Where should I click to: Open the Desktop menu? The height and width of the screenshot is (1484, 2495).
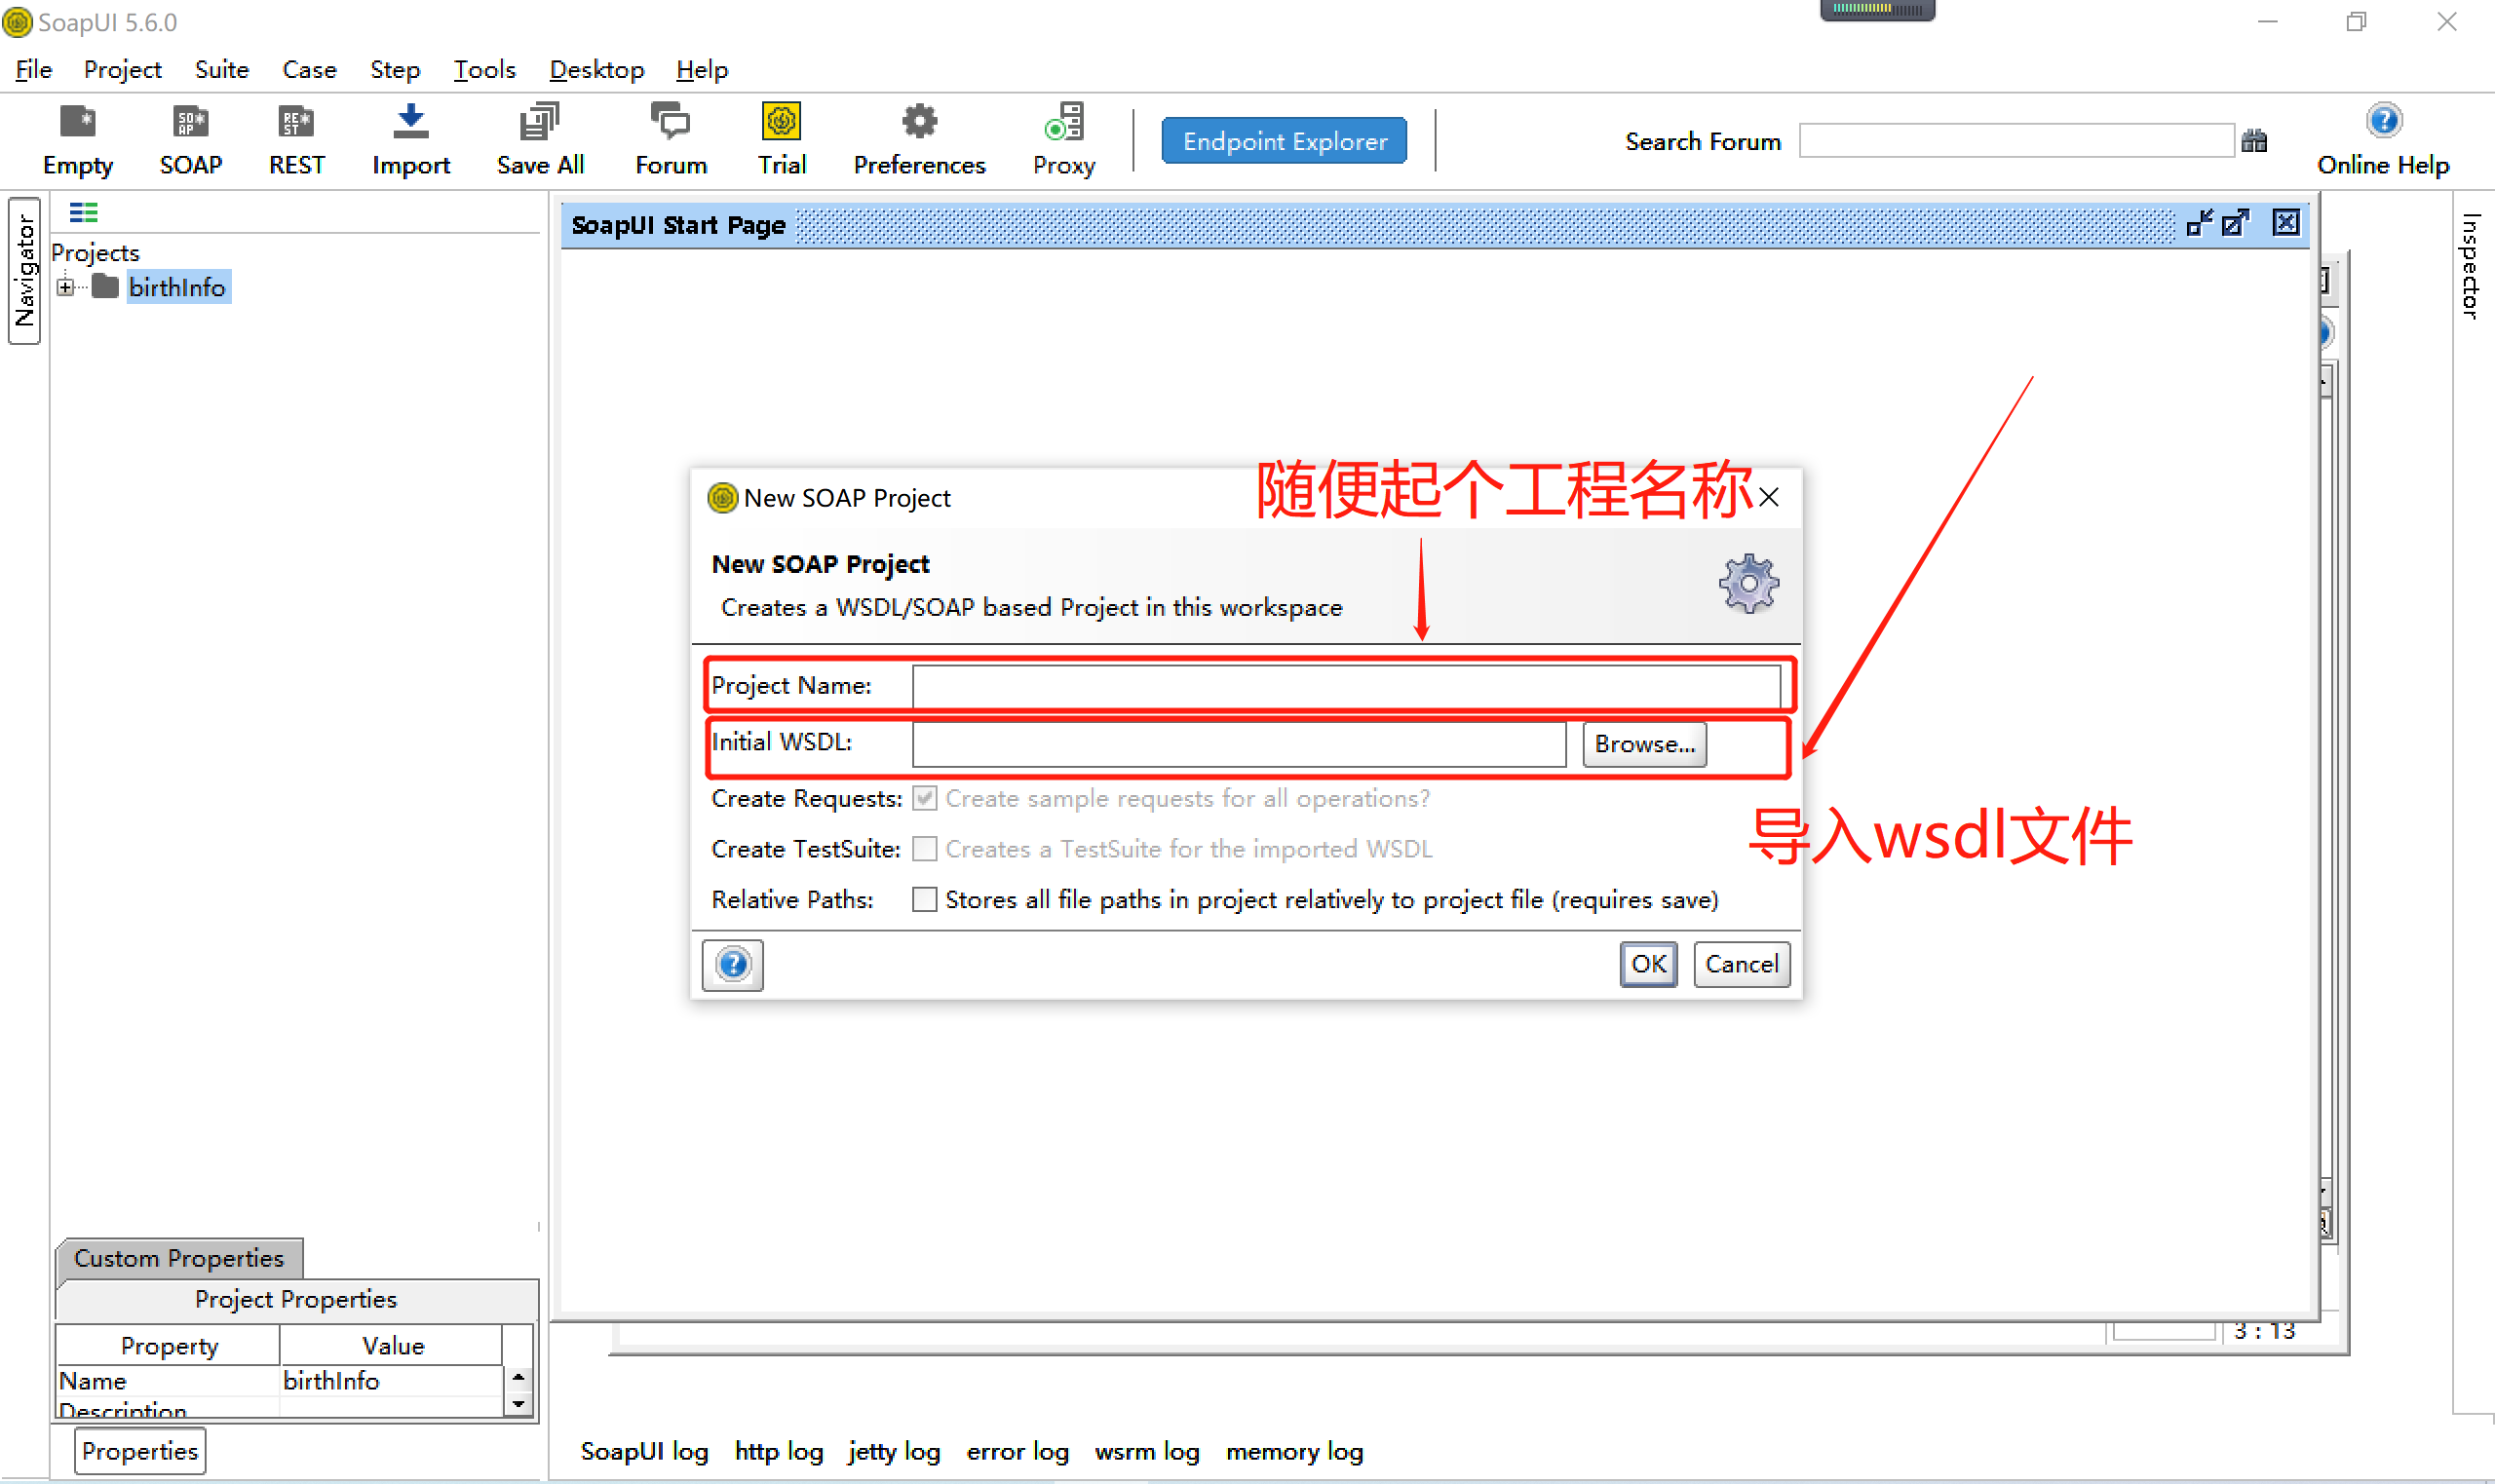pyautogui.click(x=596, y=69)
